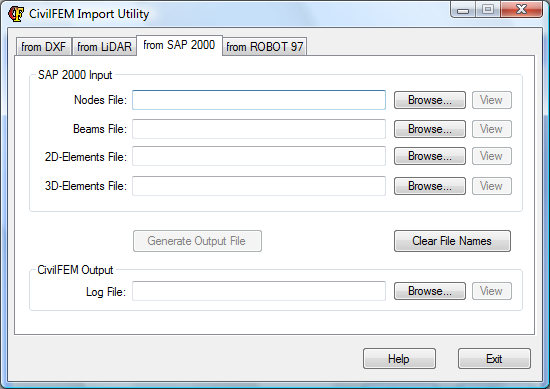
Task: Select the from SAP 2000 tab
Action: point(179,45)
